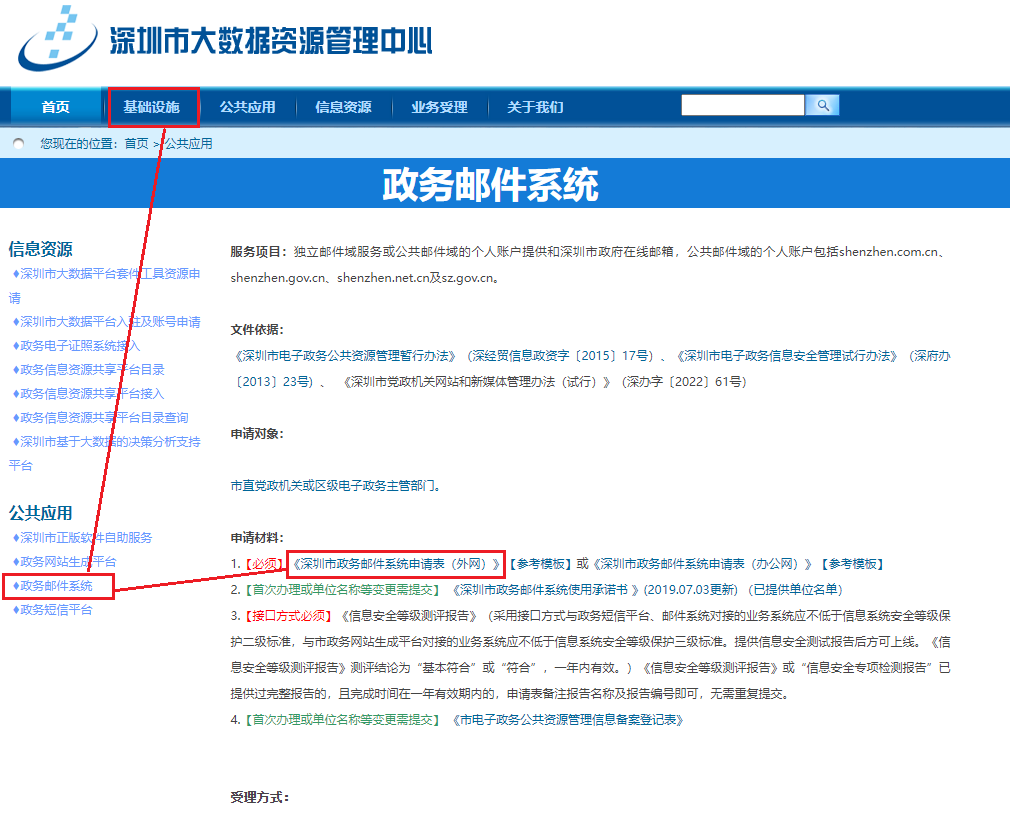Open the 信息资源 navigation menu item
This screenshot has width=1010, height=824.
[343, 107]
